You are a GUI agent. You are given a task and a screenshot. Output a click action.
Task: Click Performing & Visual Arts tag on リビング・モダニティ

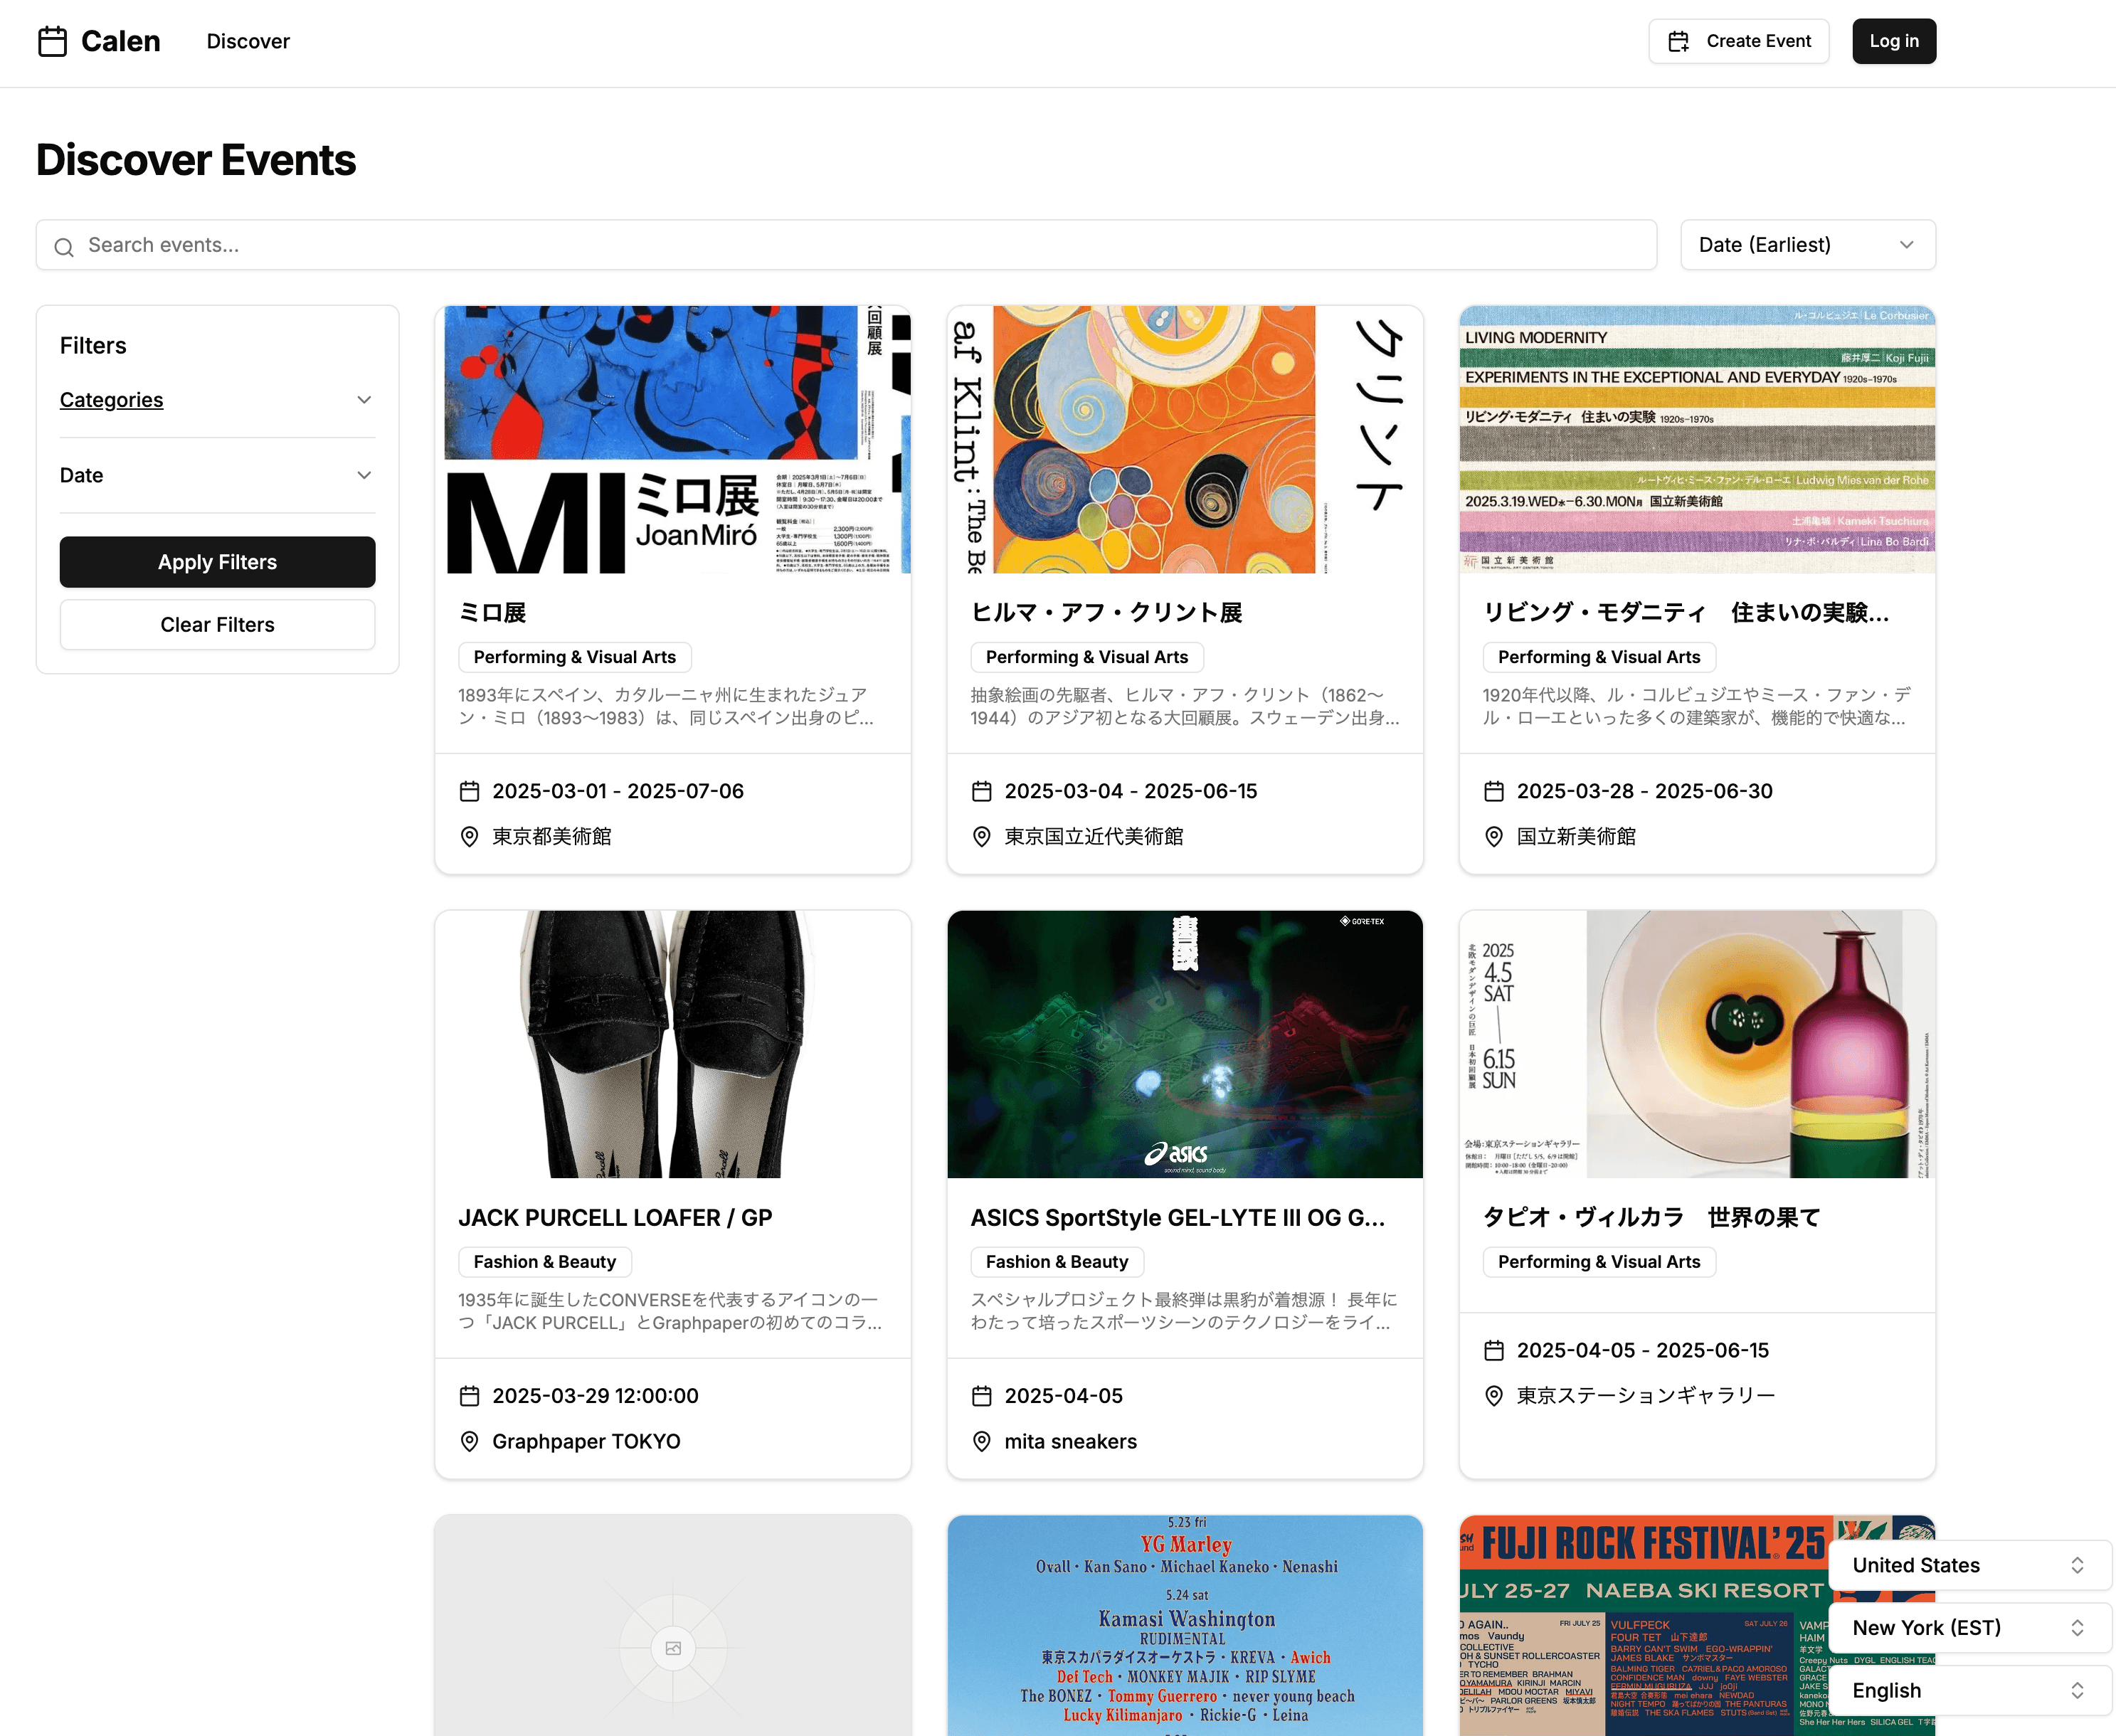1599,657
